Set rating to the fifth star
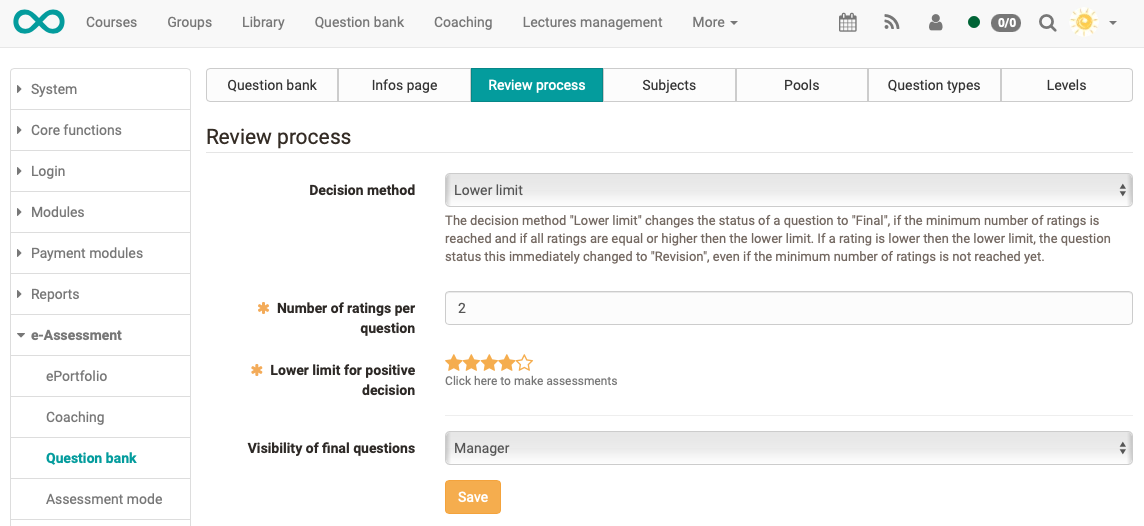The width and height of the screenshot is (1144, 526). (525, 363)
